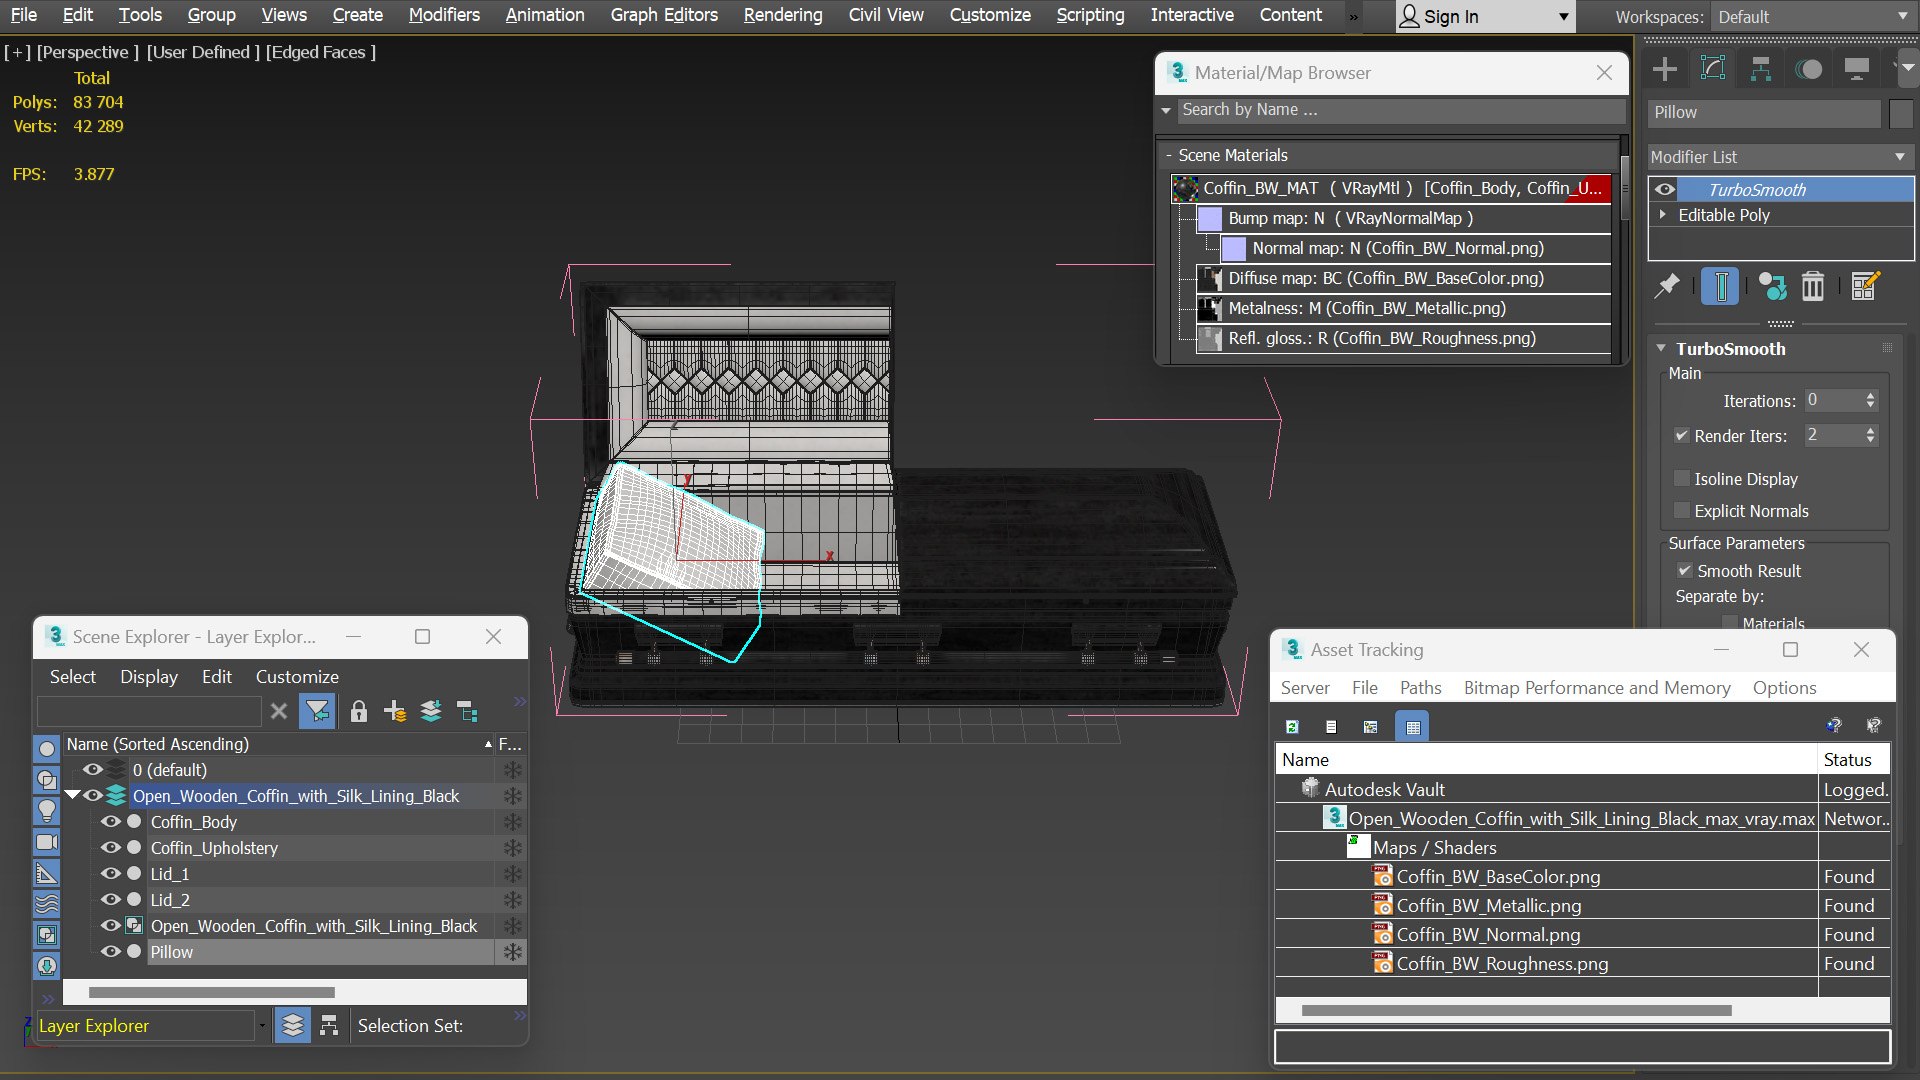
Task: Increase the Iterations spinner value
Action: tap(1870, 396)
